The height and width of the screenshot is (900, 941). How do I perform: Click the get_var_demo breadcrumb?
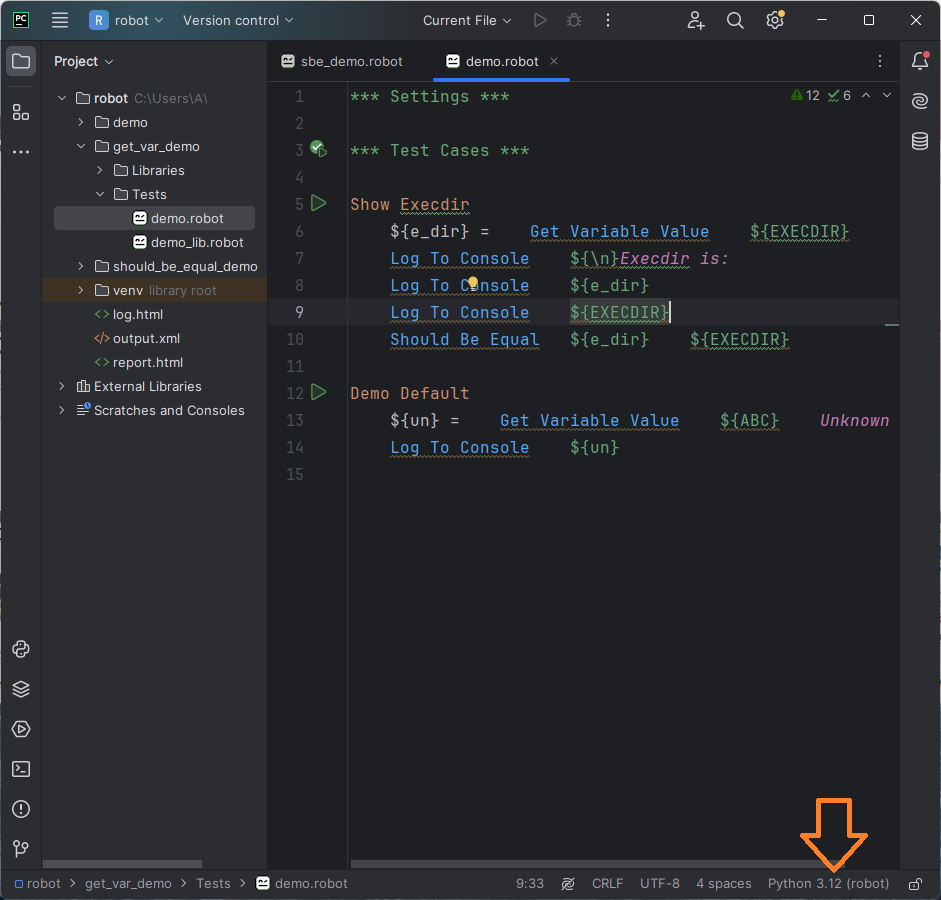point(128,884)
